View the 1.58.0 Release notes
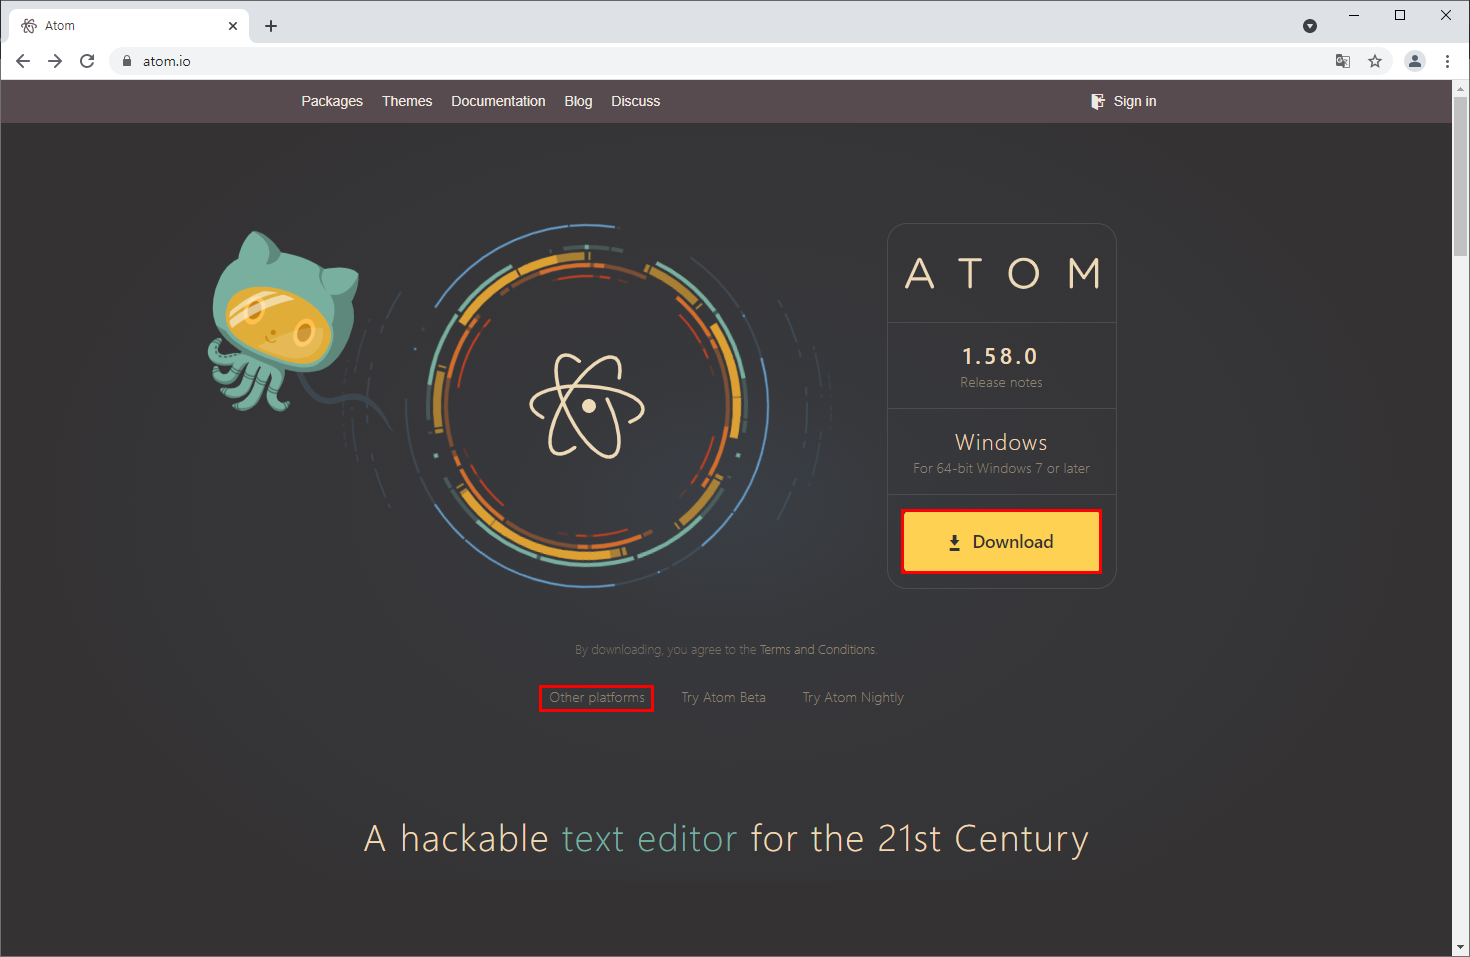The width and height of the screenshot is (1470, 957). [x=1001, y=383]
